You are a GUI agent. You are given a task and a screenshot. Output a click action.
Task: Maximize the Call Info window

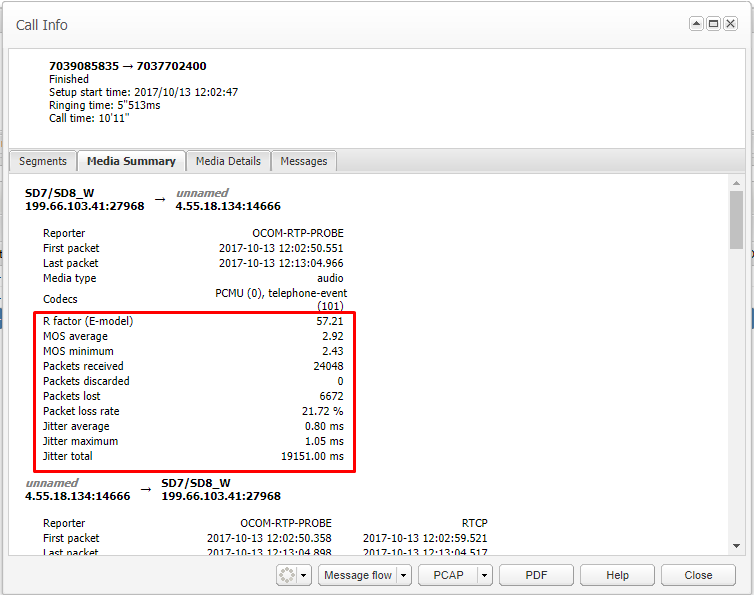click(x=714, y=24)
